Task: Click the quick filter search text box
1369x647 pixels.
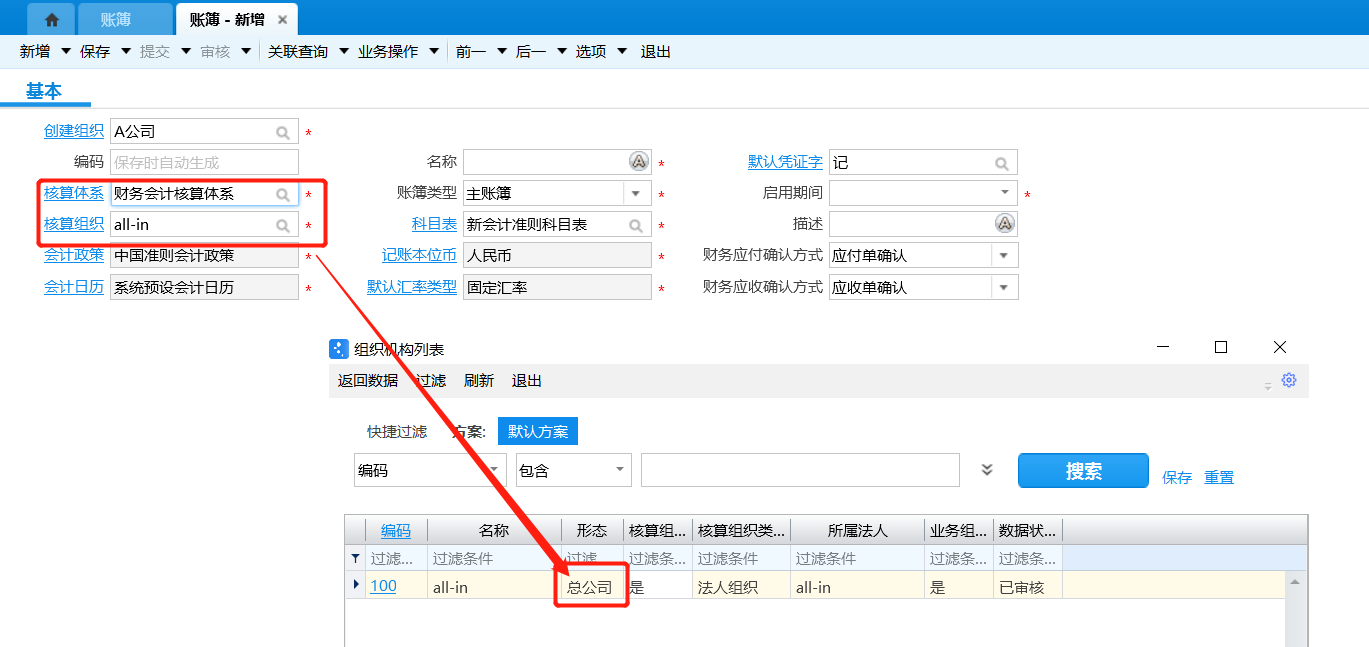Action: (x=800, y=470)
